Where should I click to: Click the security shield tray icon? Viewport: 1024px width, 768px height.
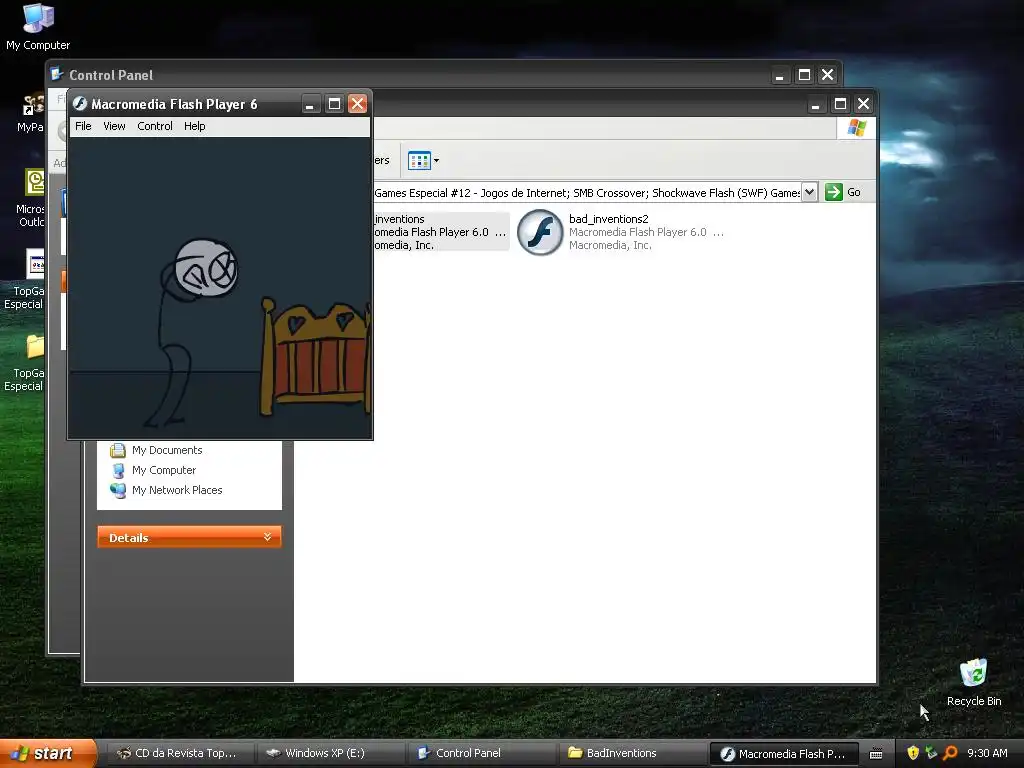point(913,753)
